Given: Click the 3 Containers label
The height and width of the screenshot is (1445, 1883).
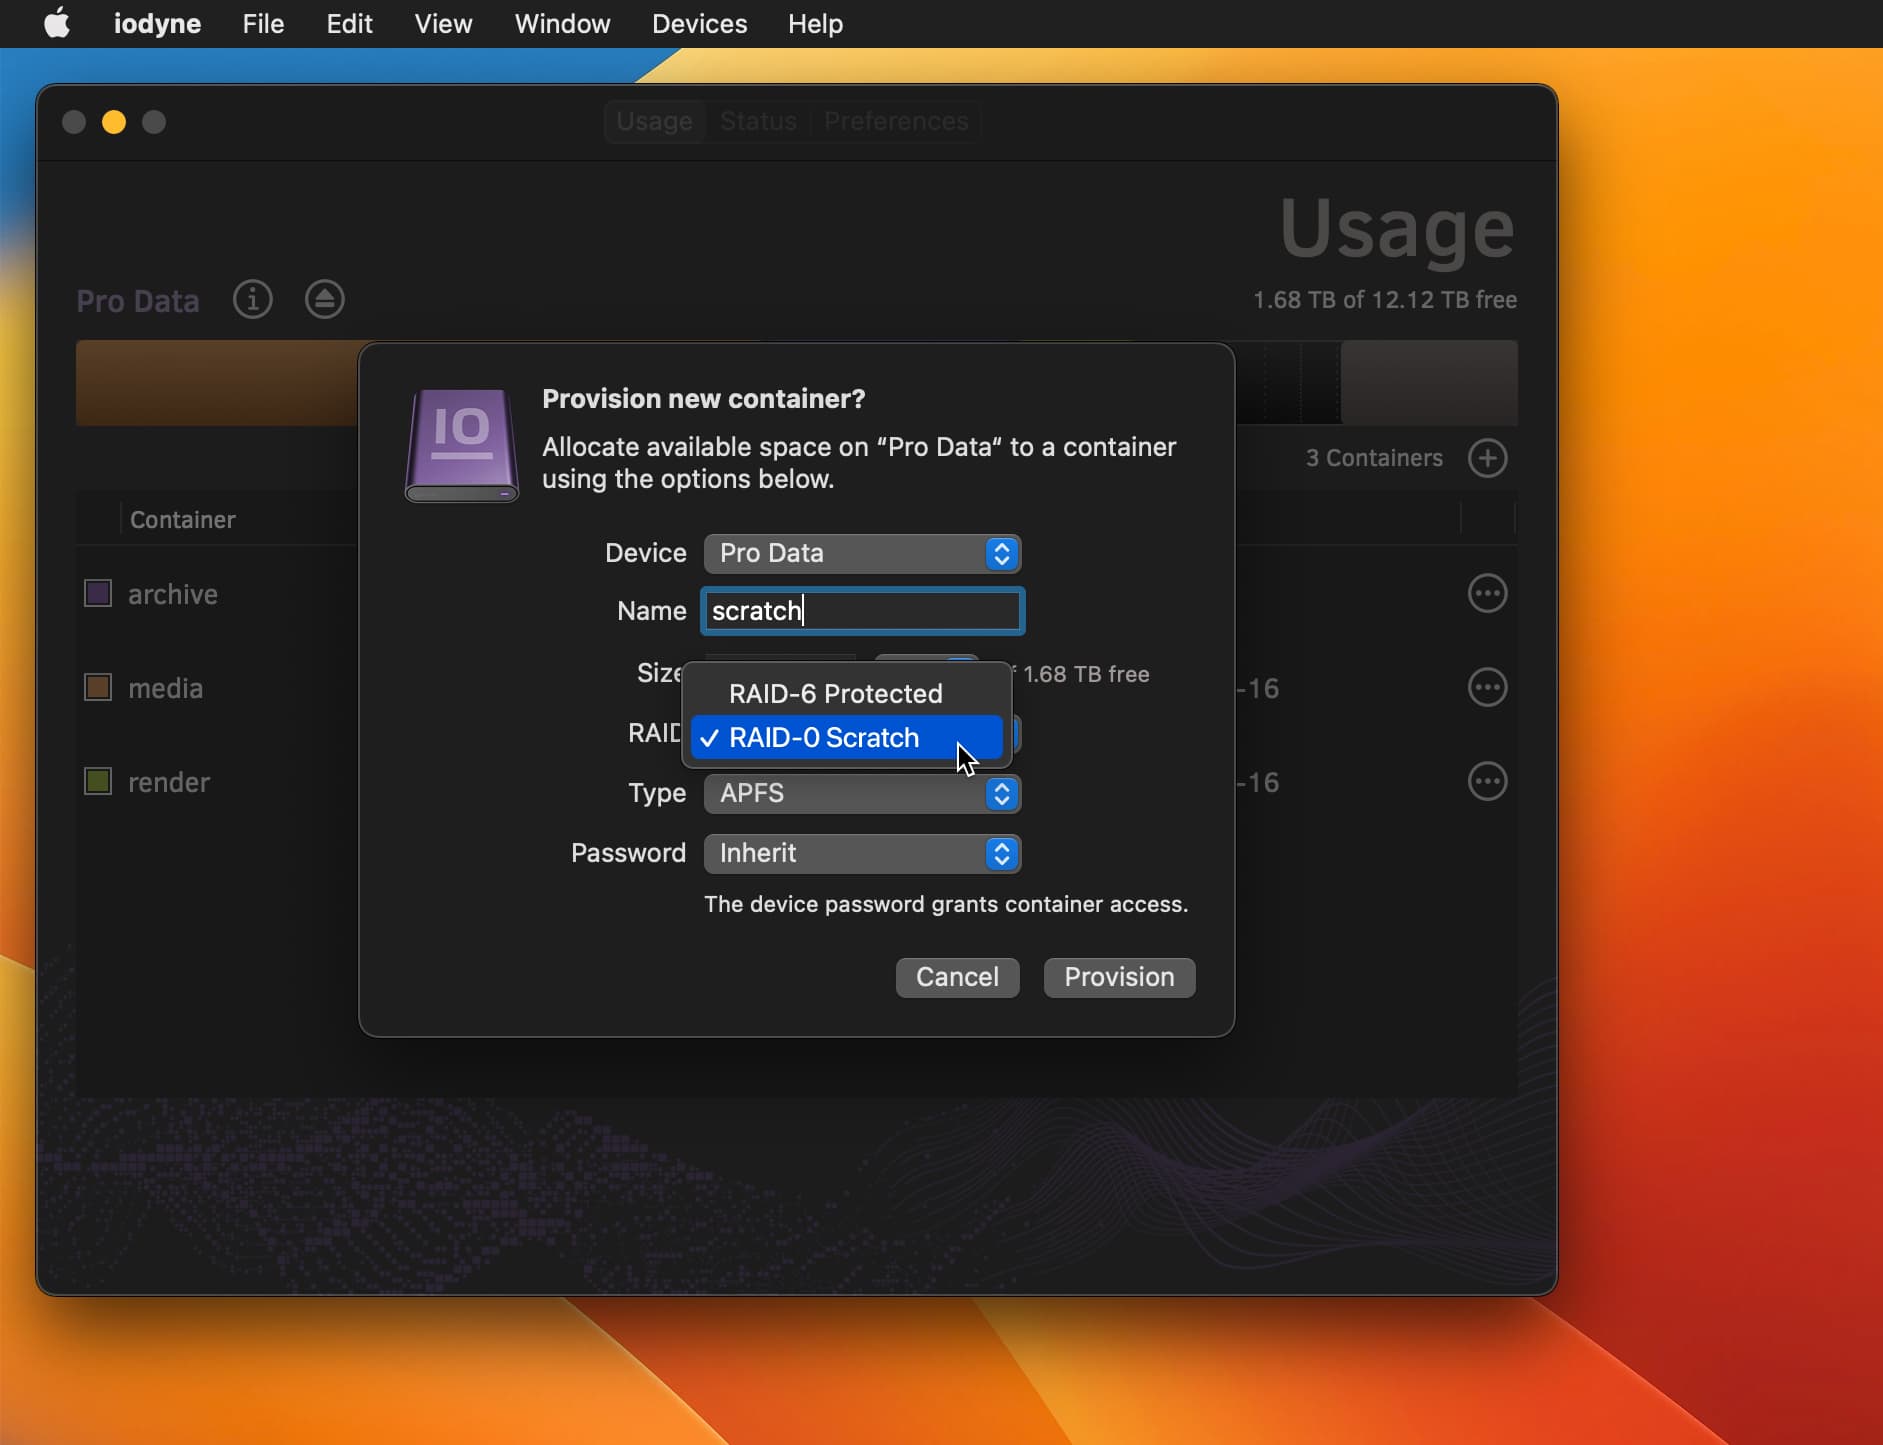Looking at the screenshot, I should click(x=1374, y=458).
